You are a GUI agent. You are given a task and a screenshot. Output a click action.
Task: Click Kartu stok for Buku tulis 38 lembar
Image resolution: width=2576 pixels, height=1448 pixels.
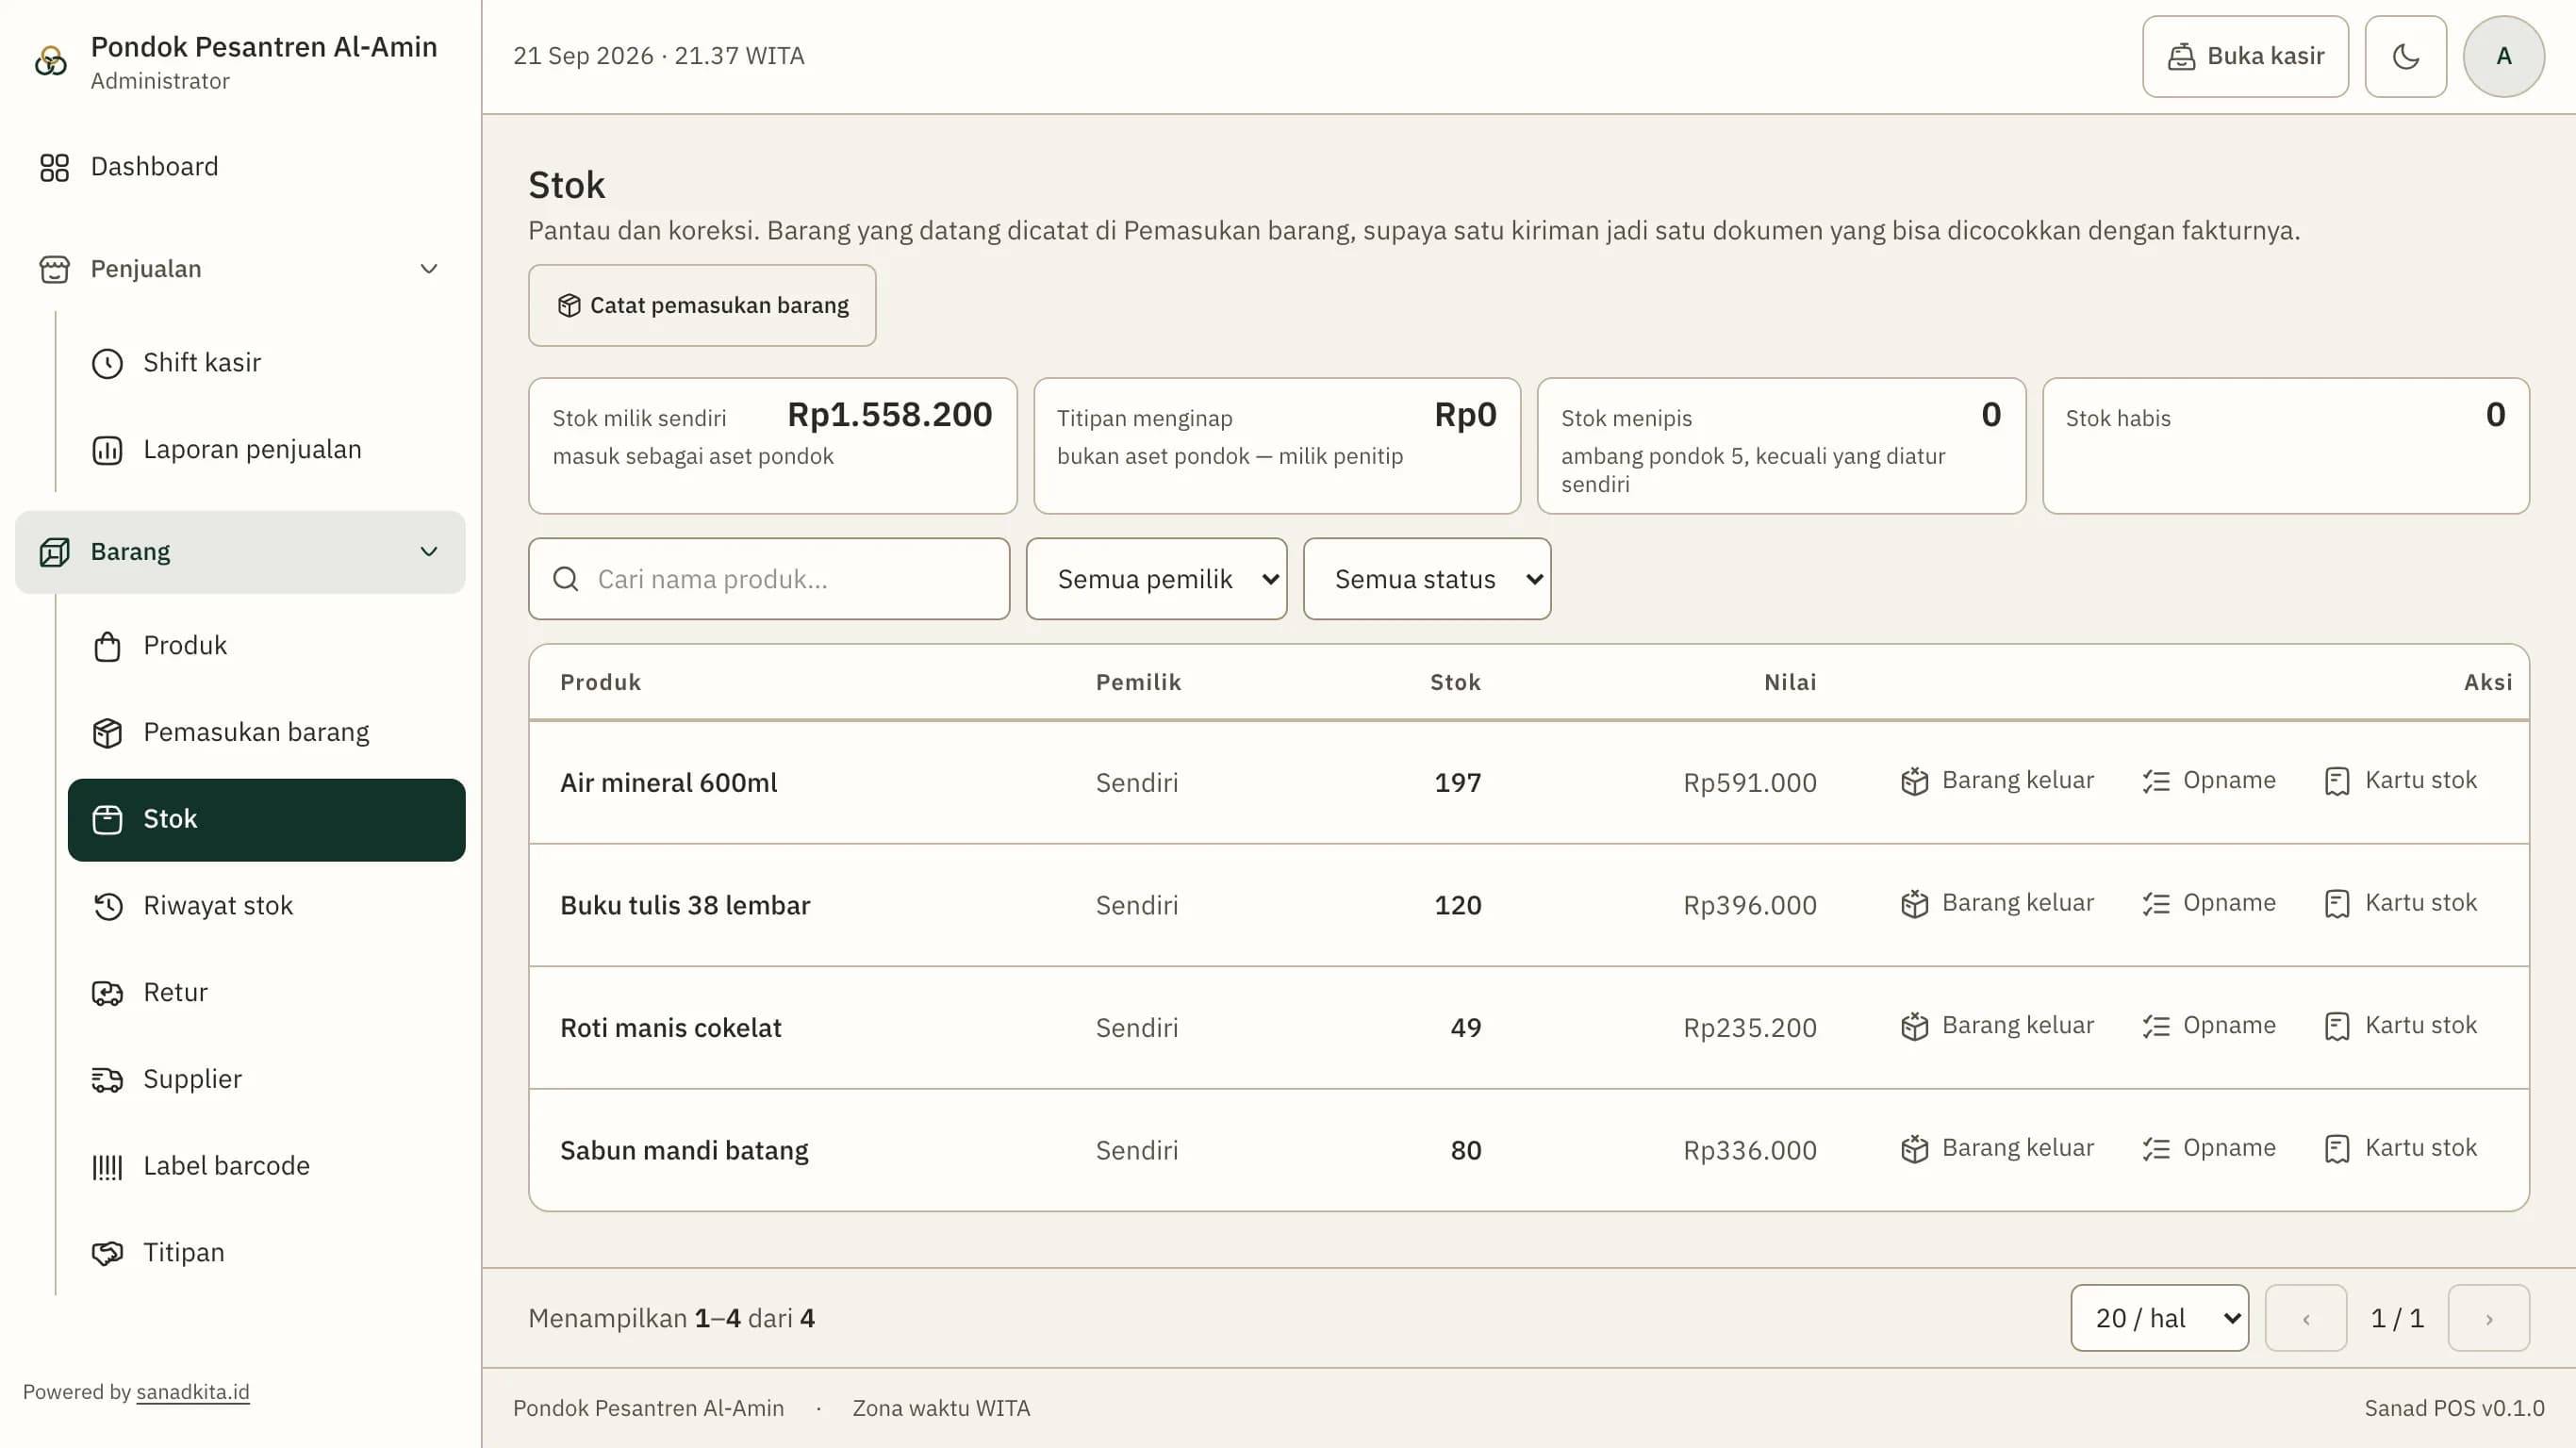pos(2401,904)
